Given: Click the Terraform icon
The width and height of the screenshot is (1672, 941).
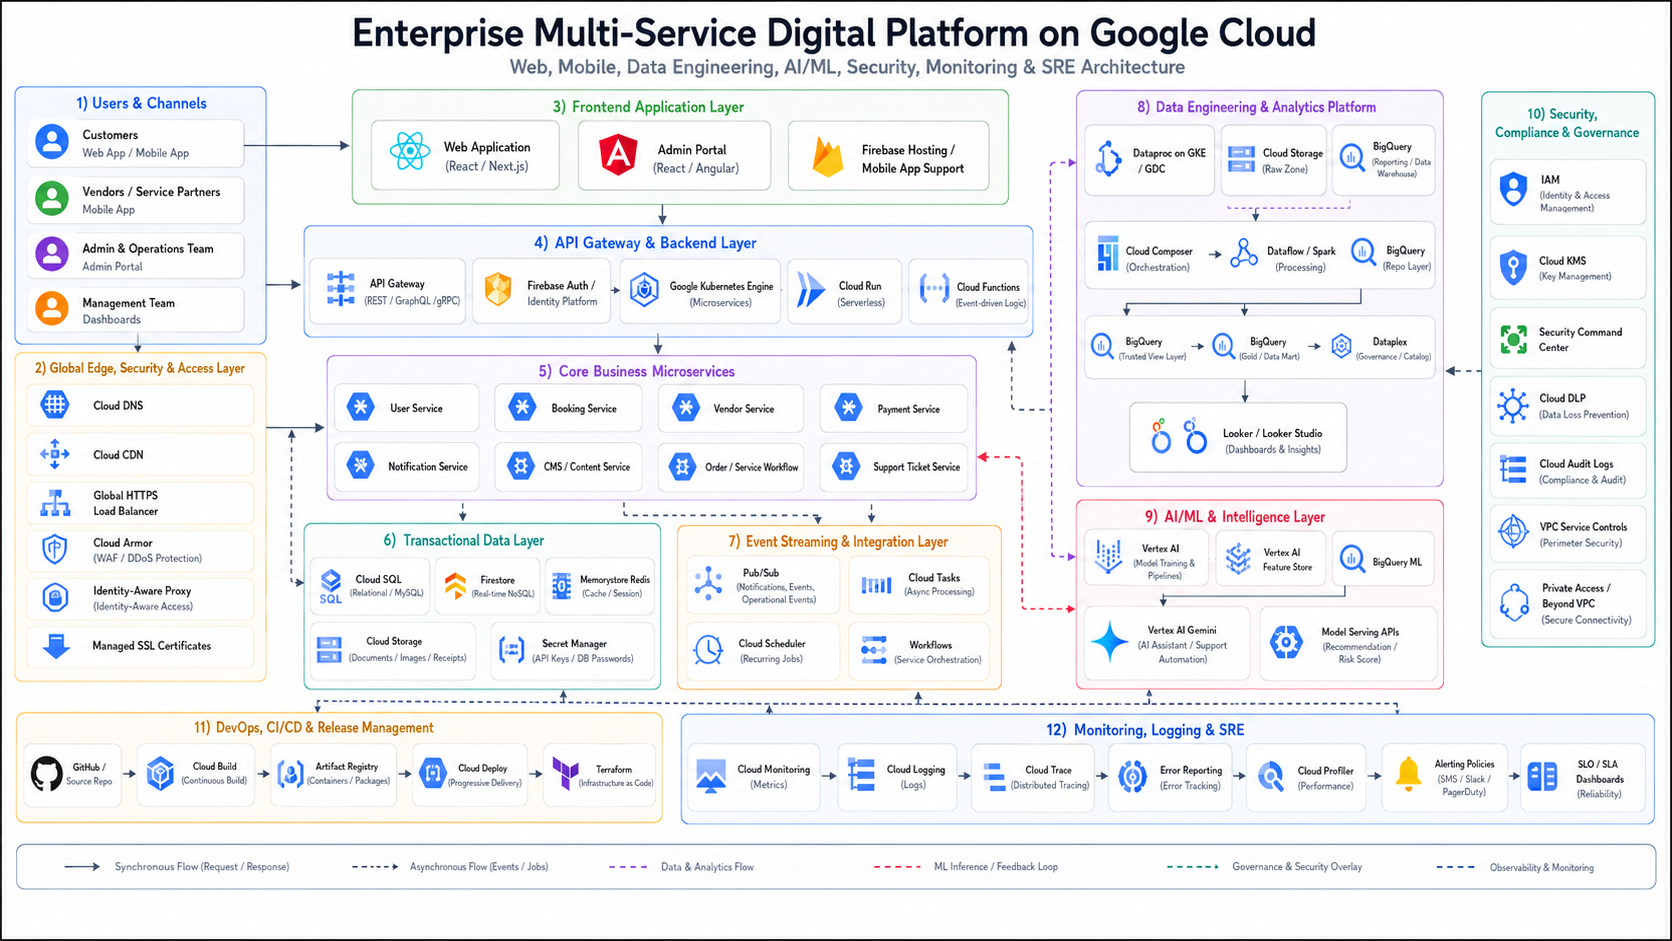Looking at the screenshot, I should click(x=565, y=774).
